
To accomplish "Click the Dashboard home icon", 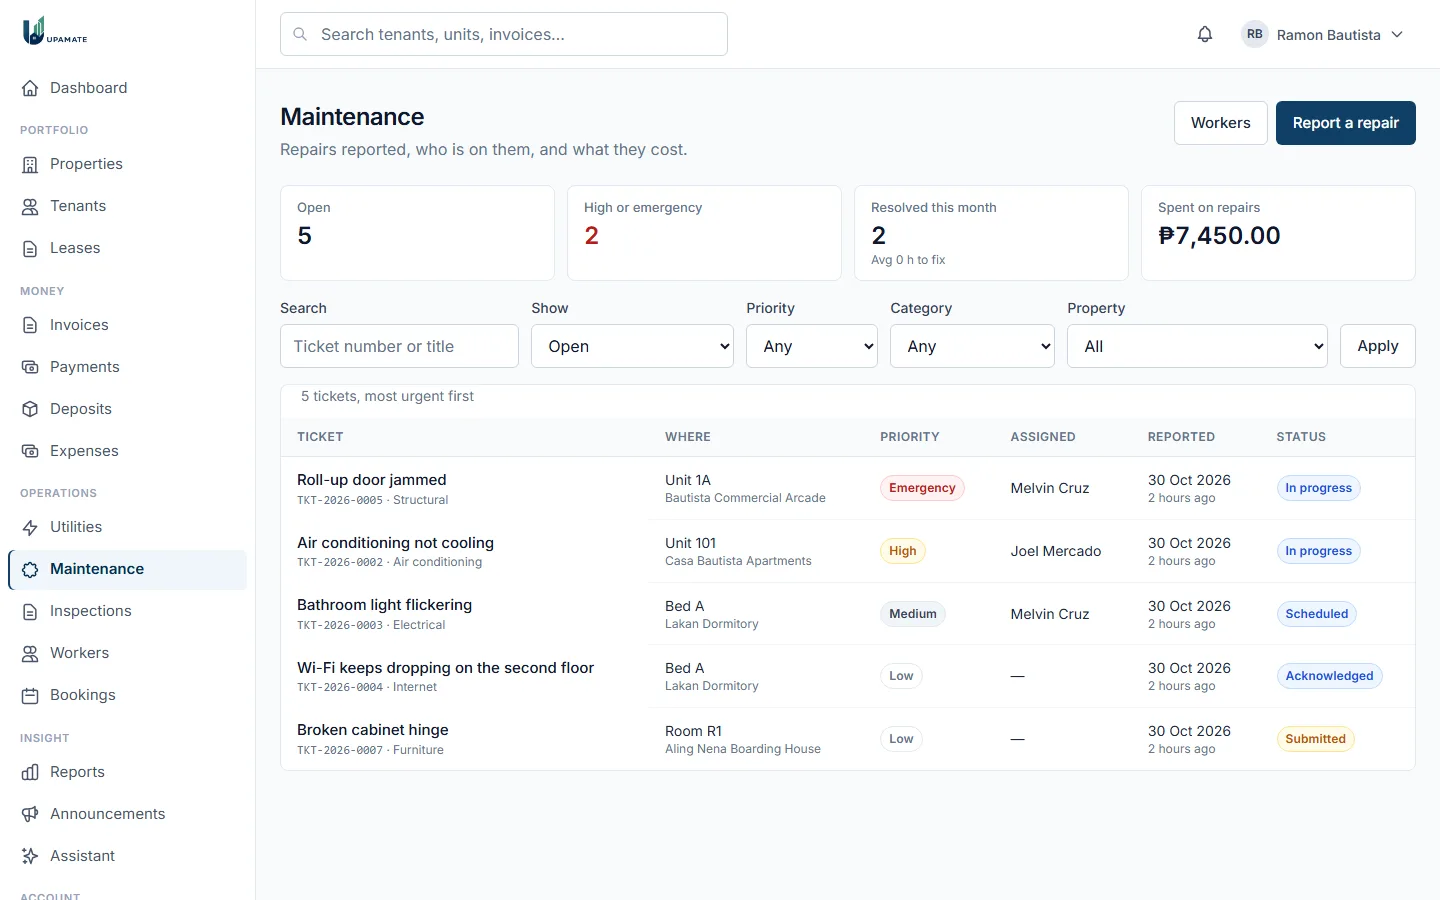I will [30, 88].
